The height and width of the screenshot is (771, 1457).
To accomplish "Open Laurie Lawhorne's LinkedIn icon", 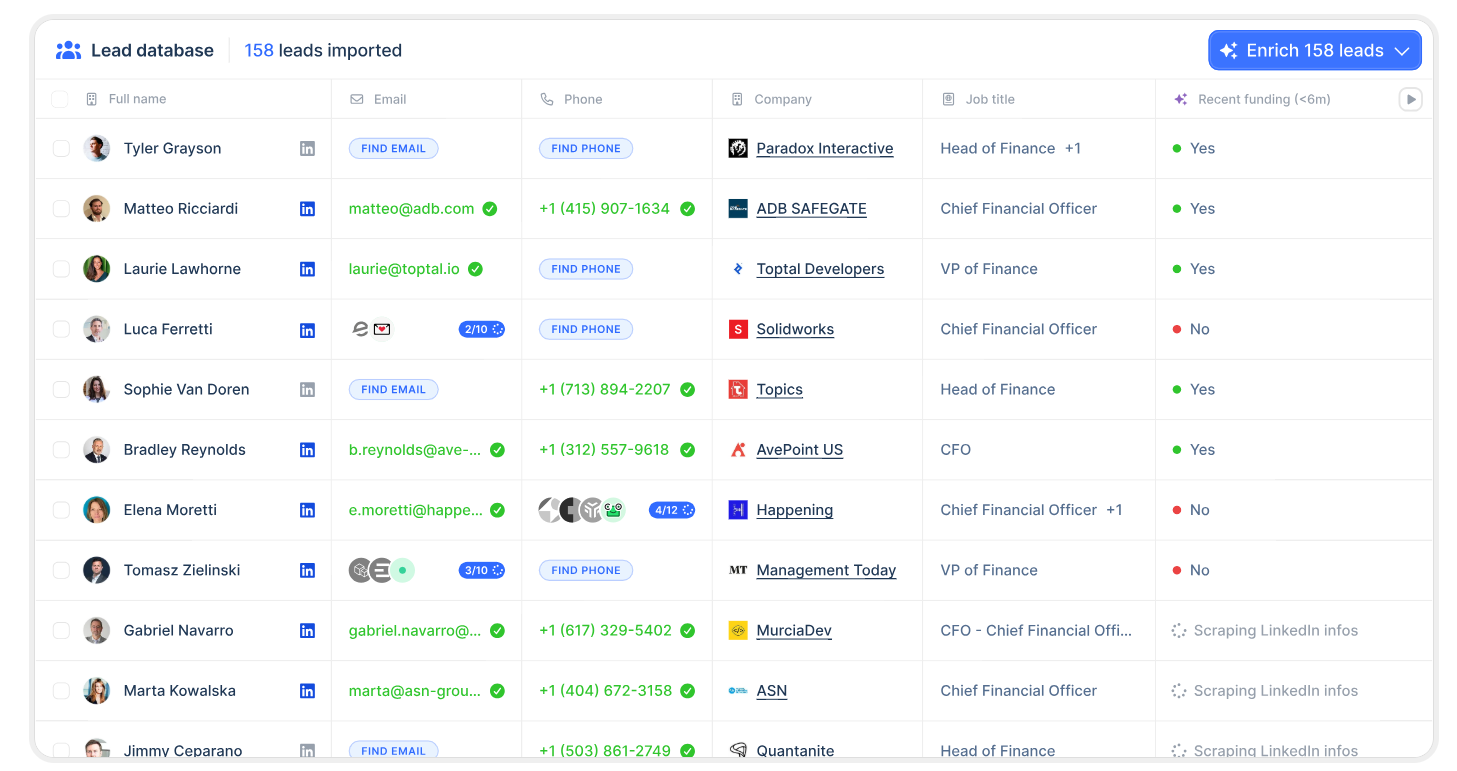I will (x=307, y=269).
